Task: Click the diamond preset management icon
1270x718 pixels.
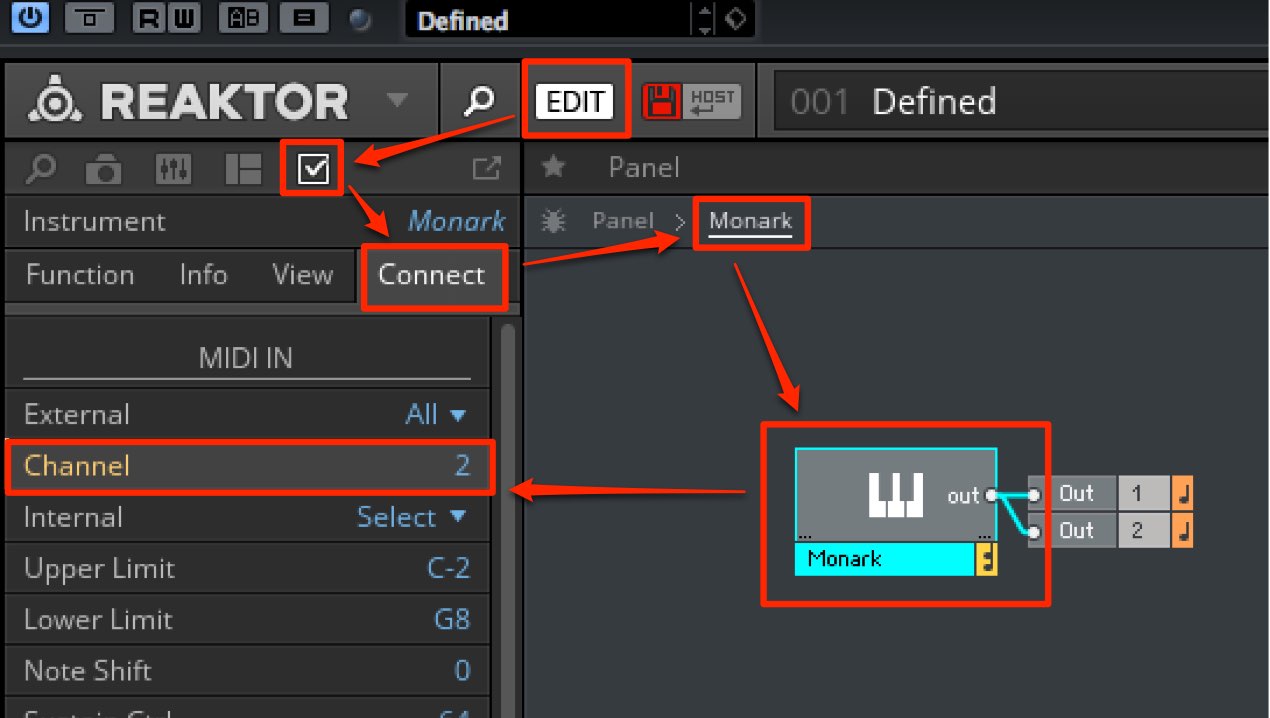Action: [735, 19]
